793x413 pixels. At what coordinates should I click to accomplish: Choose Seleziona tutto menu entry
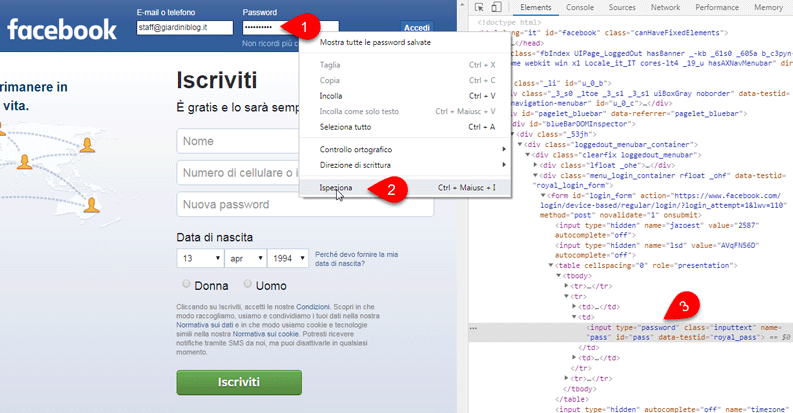click(405, 127)
